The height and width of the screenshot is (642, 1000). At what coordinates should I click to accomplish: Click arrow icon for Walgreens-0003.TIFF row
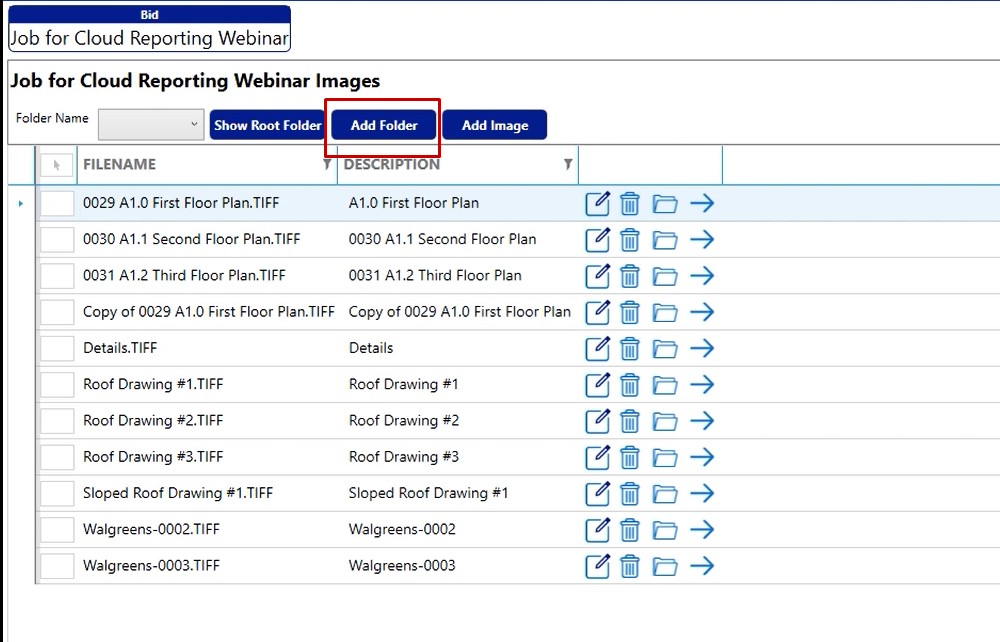click(x=702, y=566)
